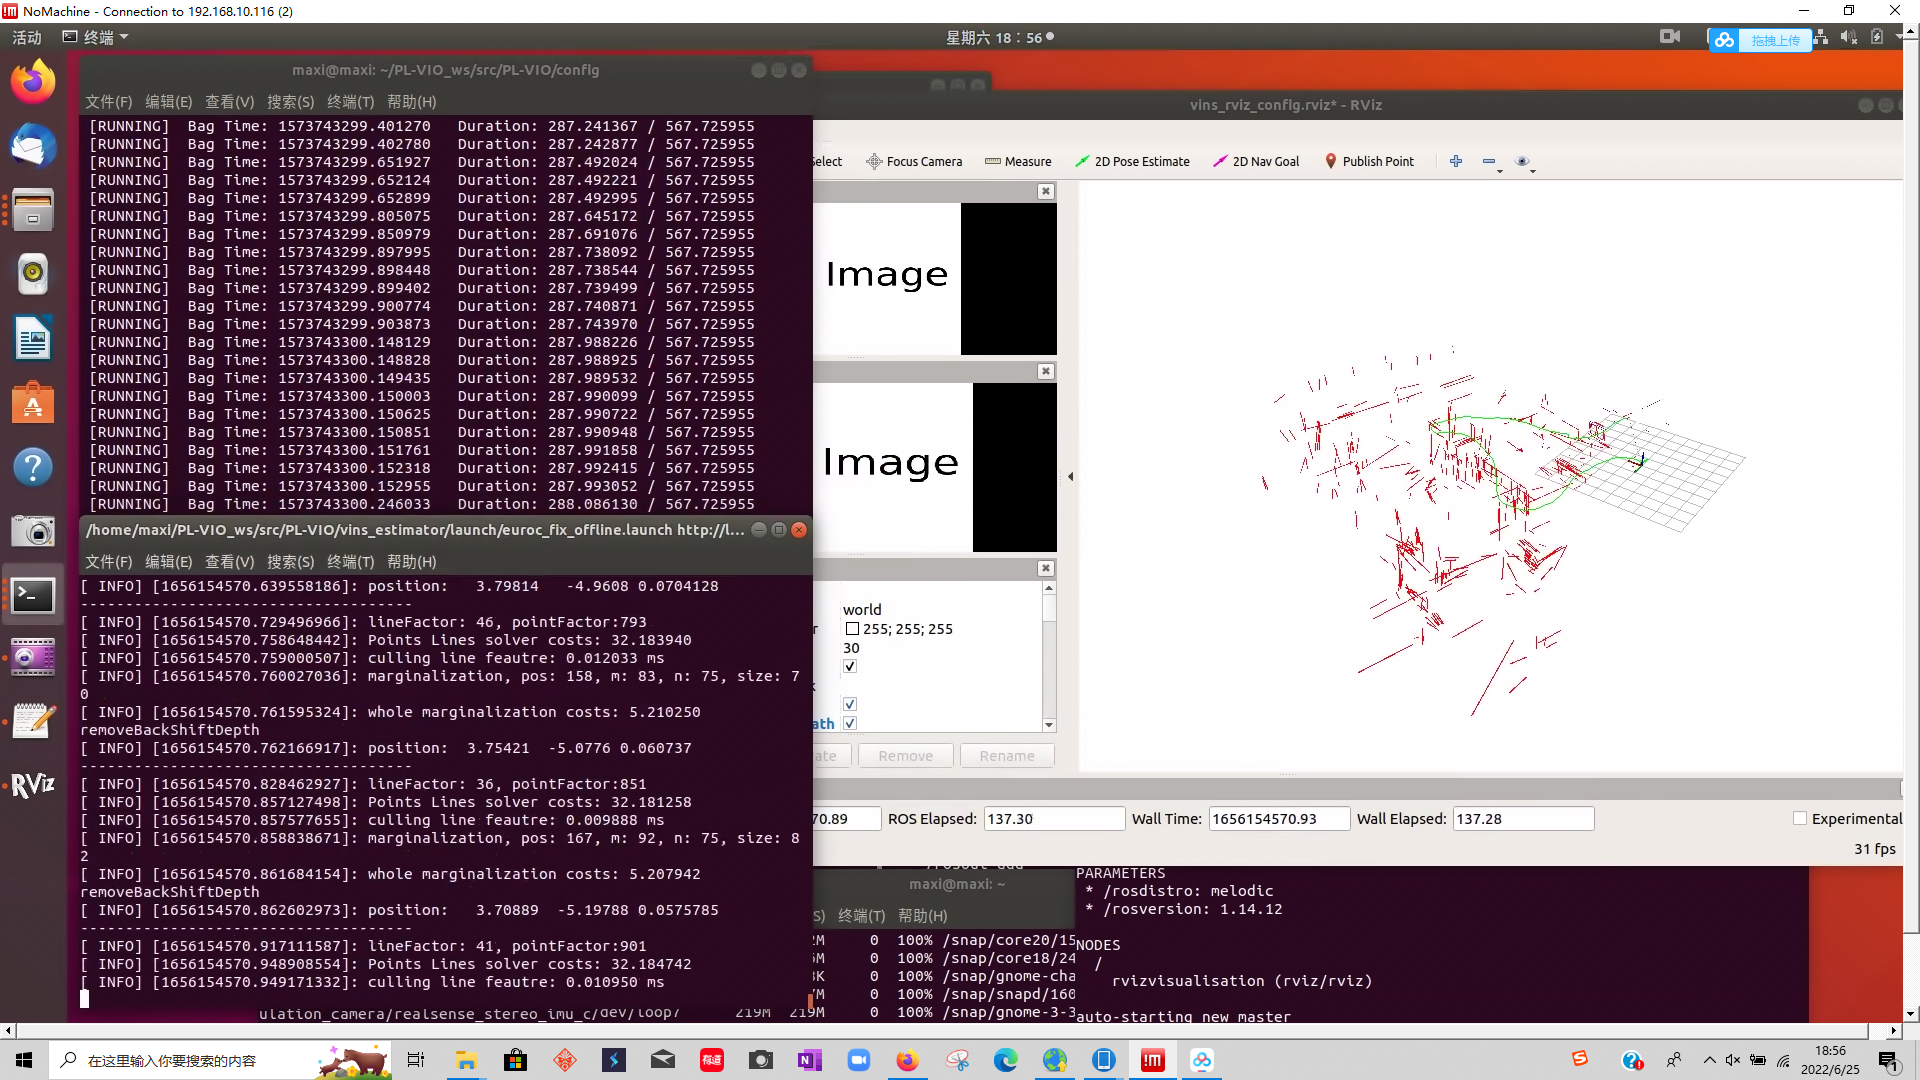Viewport: 1920px width, 1080px height.
Task: Collapse the left panel with side arrow
Action: click(x=1070, y=477)
